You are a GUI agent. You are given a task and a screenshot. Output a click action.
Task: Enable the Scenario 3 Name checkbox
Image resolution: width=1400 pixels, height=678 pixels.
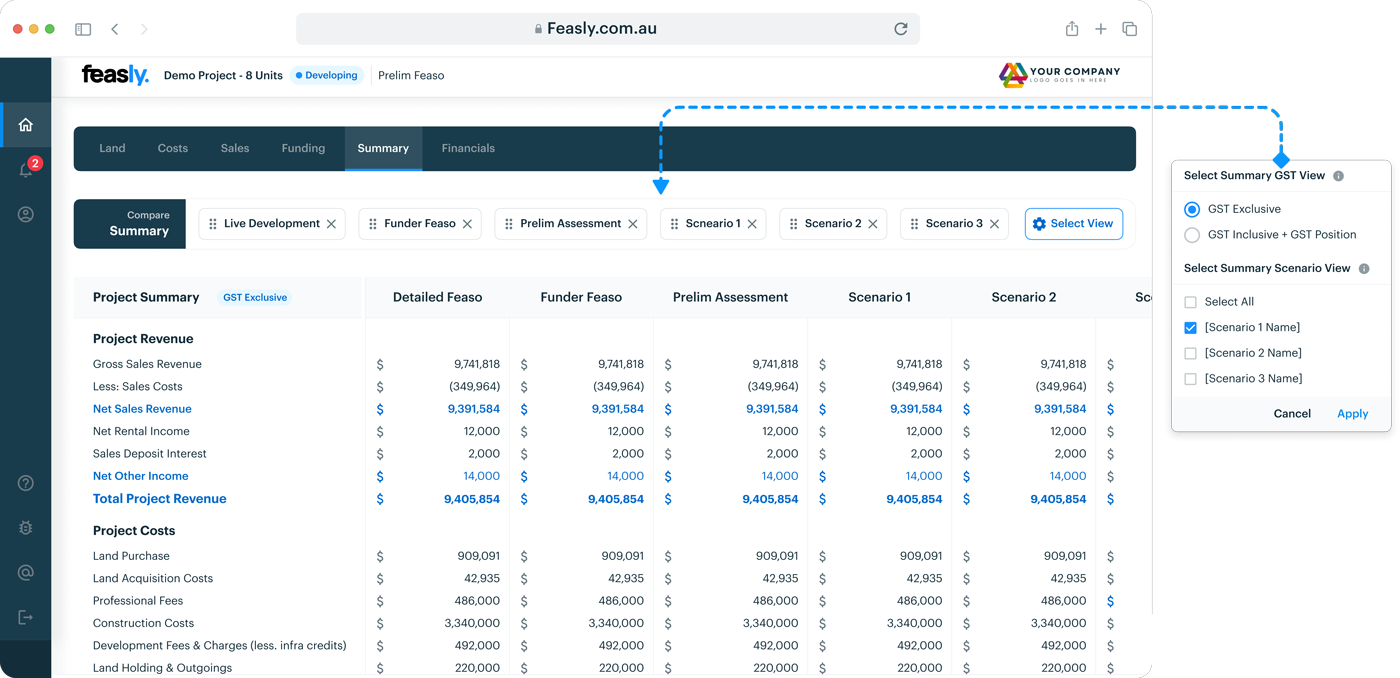point(1190,379)
